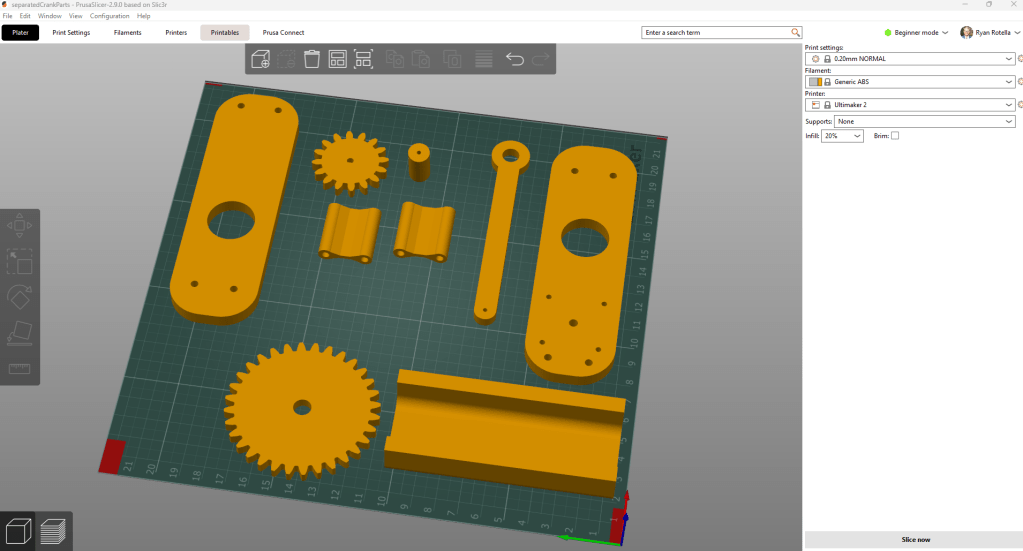This screenshot has width=1023, height=551.
Task: Select the Rotate gizmo tool
Action: (x=19, y=297)
